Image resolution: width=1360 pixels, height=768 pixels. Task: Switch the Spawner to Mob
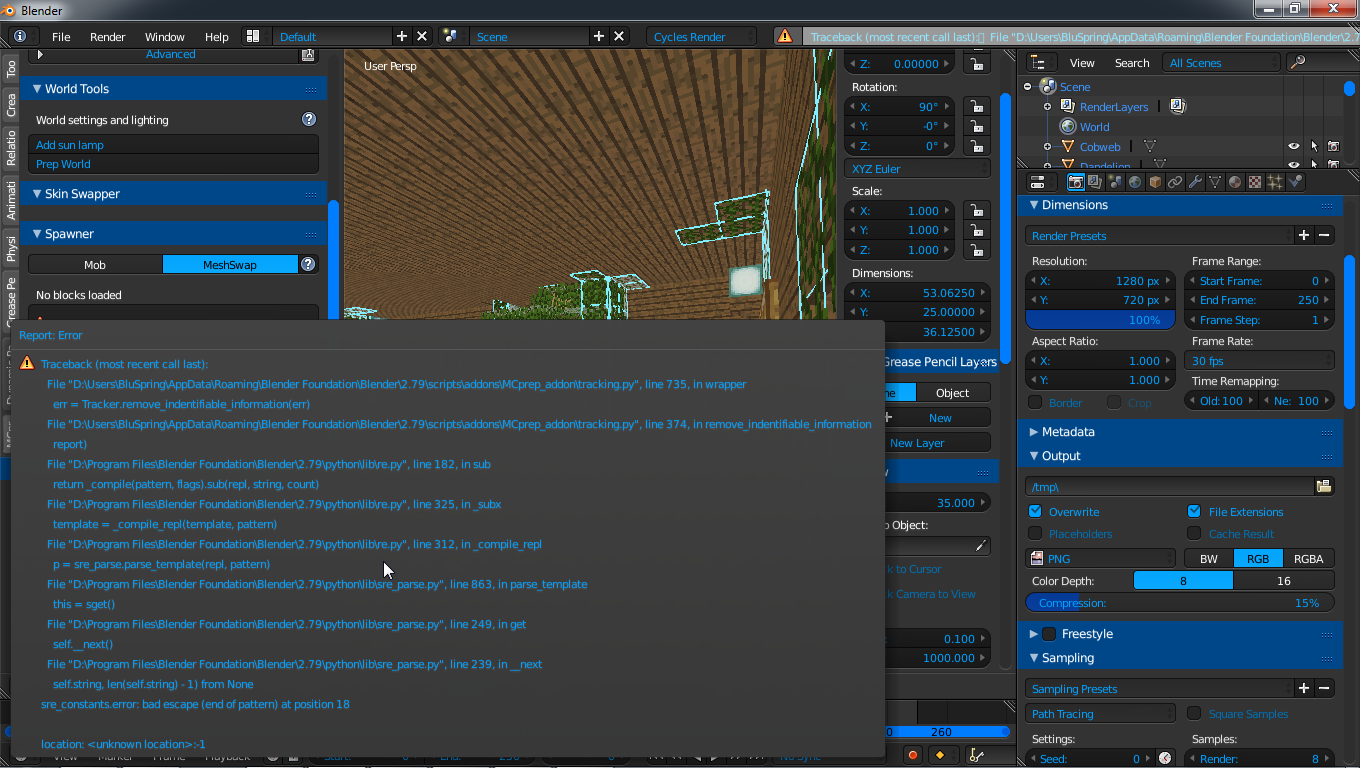click(x=95, y=264)
